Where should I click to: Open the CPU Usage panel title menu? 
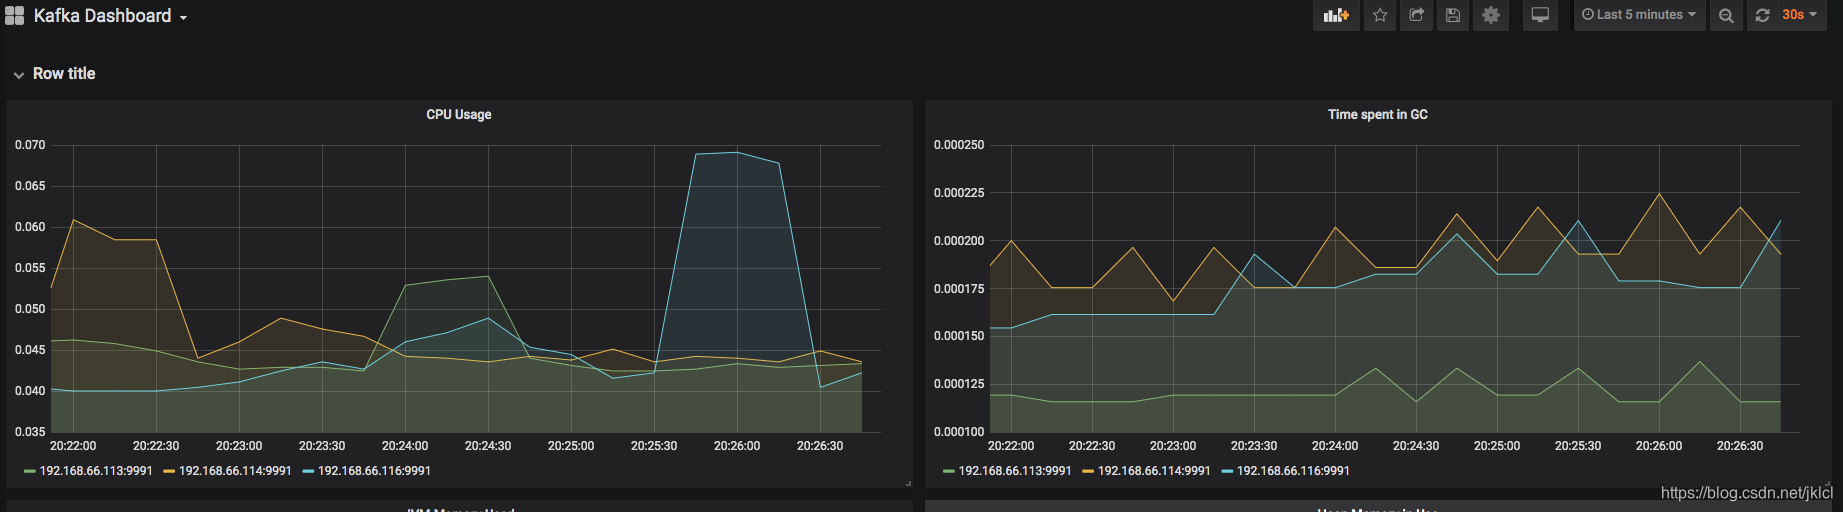[459, 115]
